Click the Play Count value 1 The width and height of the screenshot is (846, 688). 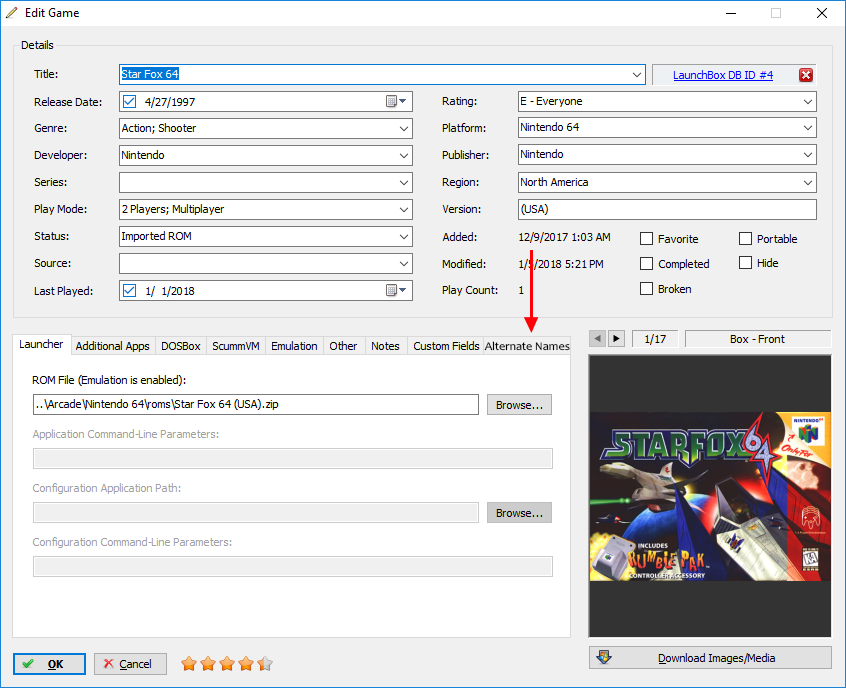(521, 290)
